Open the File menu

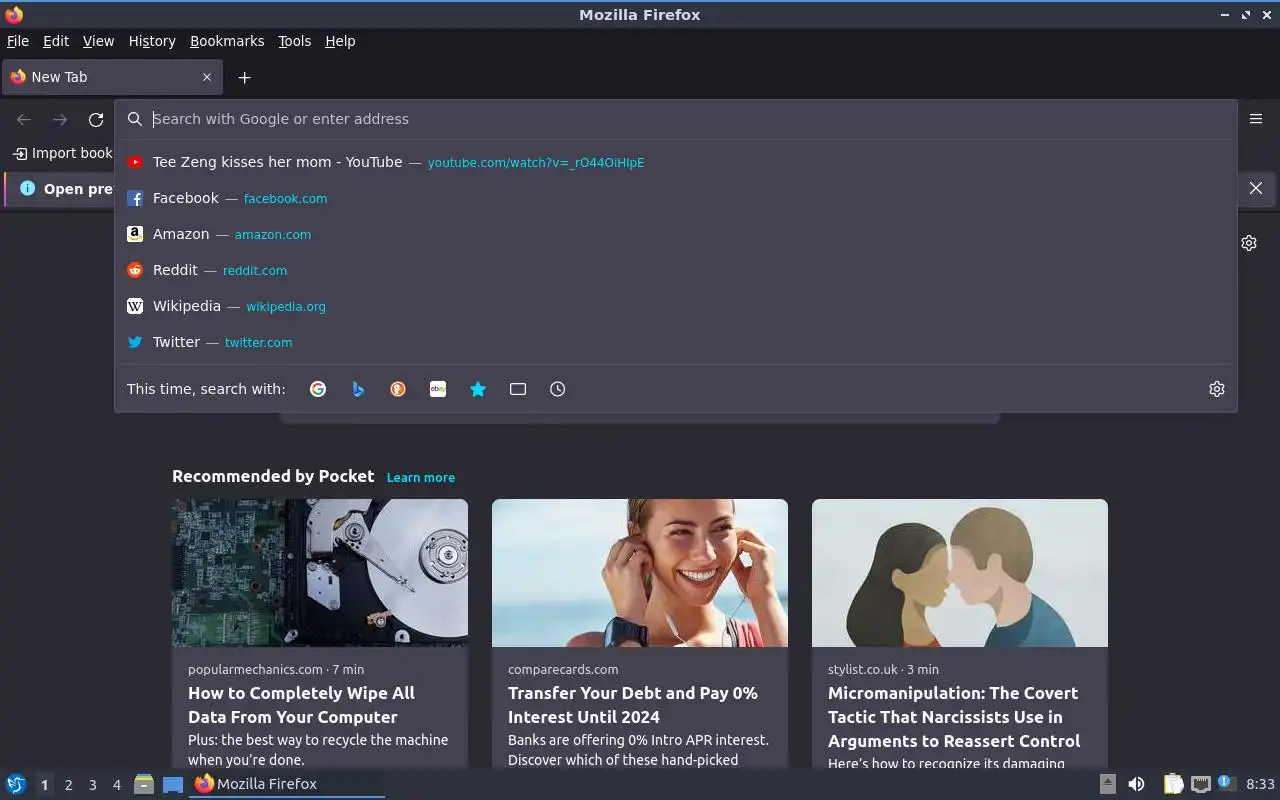coord(18,41)
